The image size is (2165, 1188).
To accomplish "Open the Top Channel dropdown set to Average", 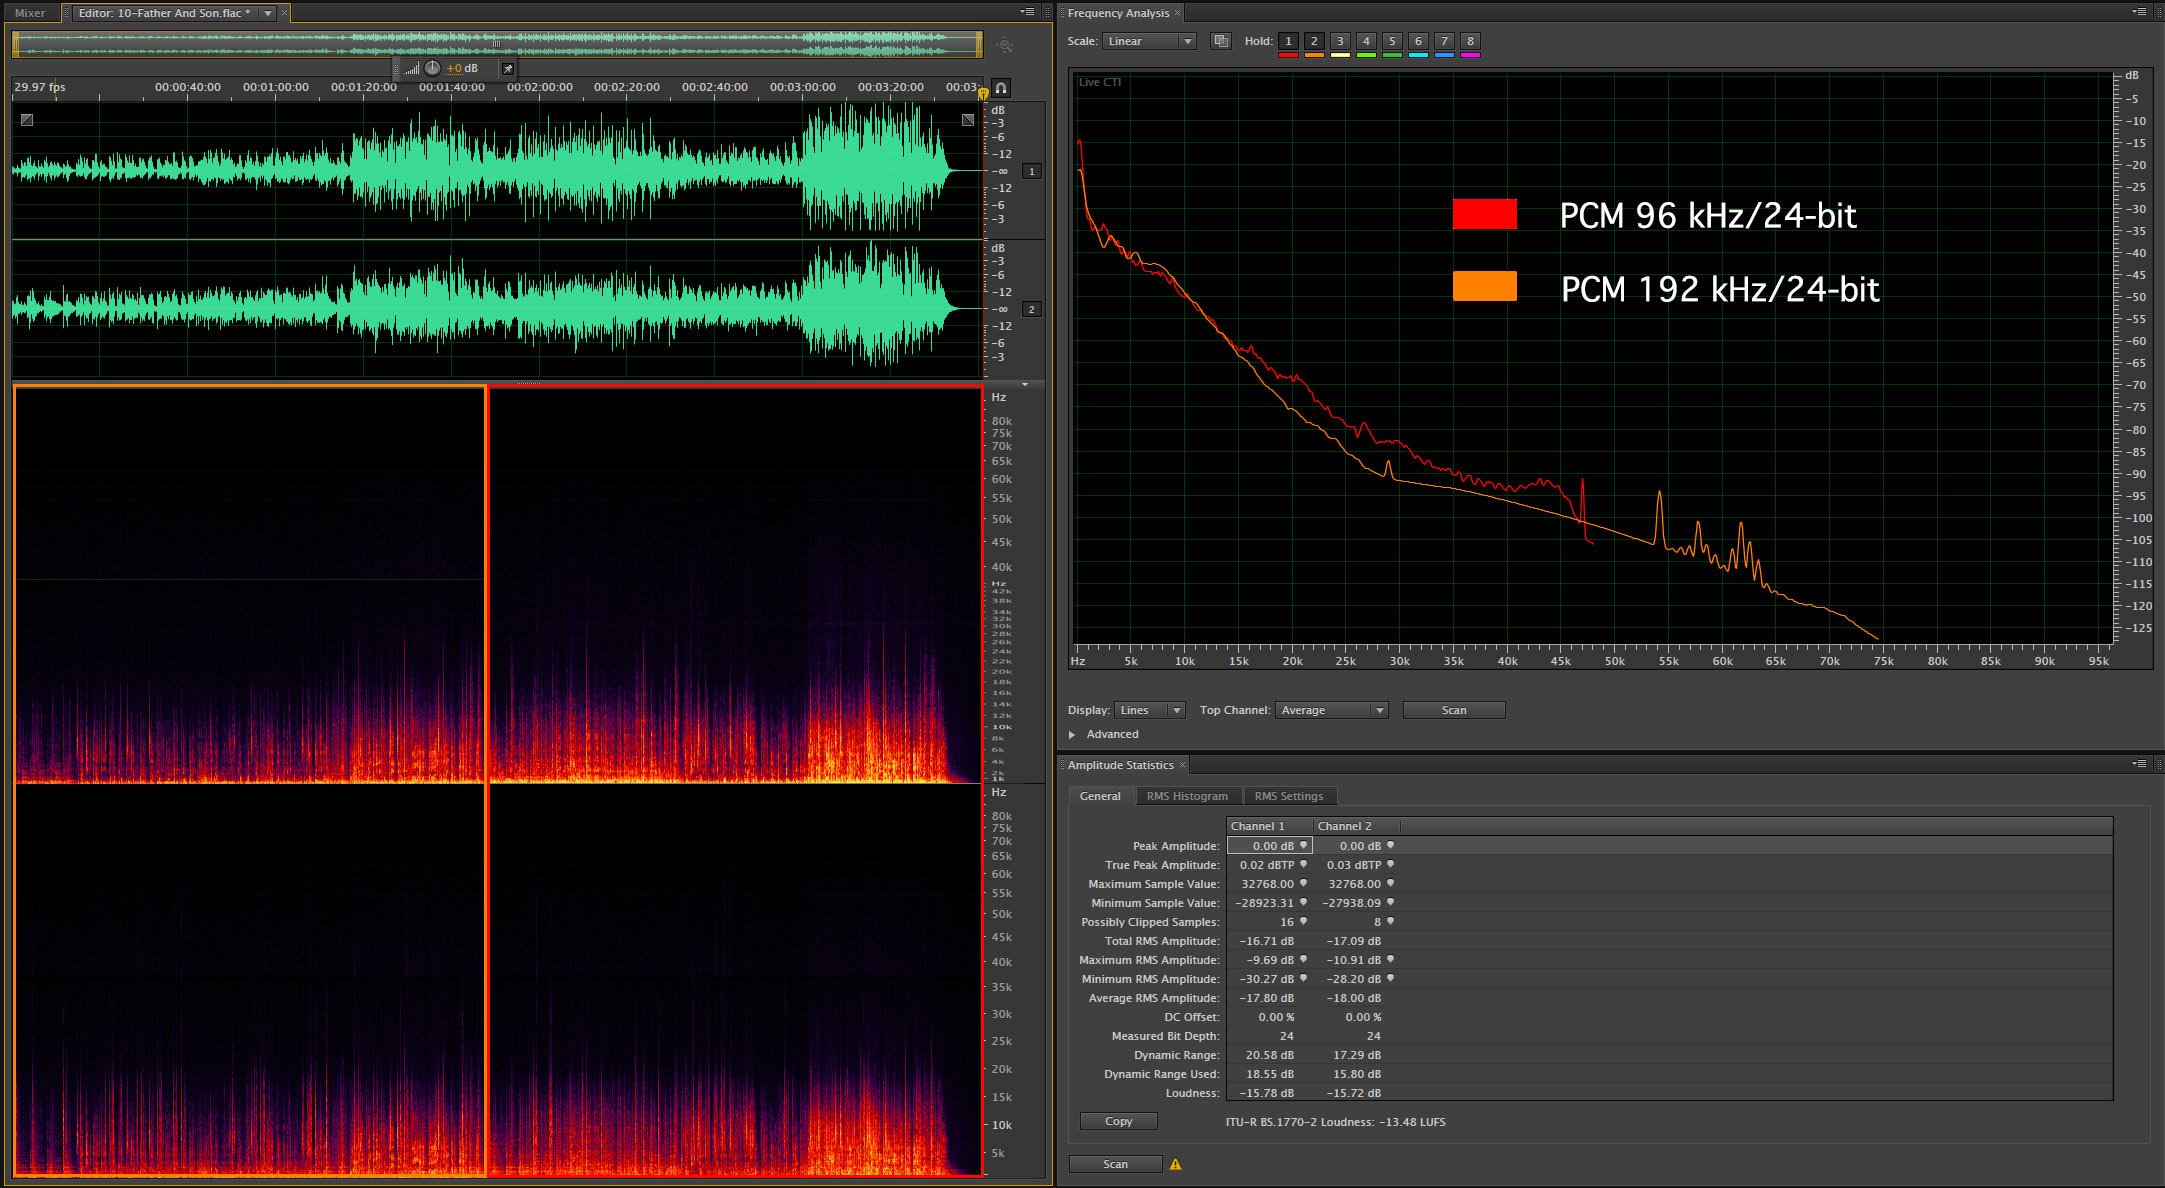I will point(1332,710).
